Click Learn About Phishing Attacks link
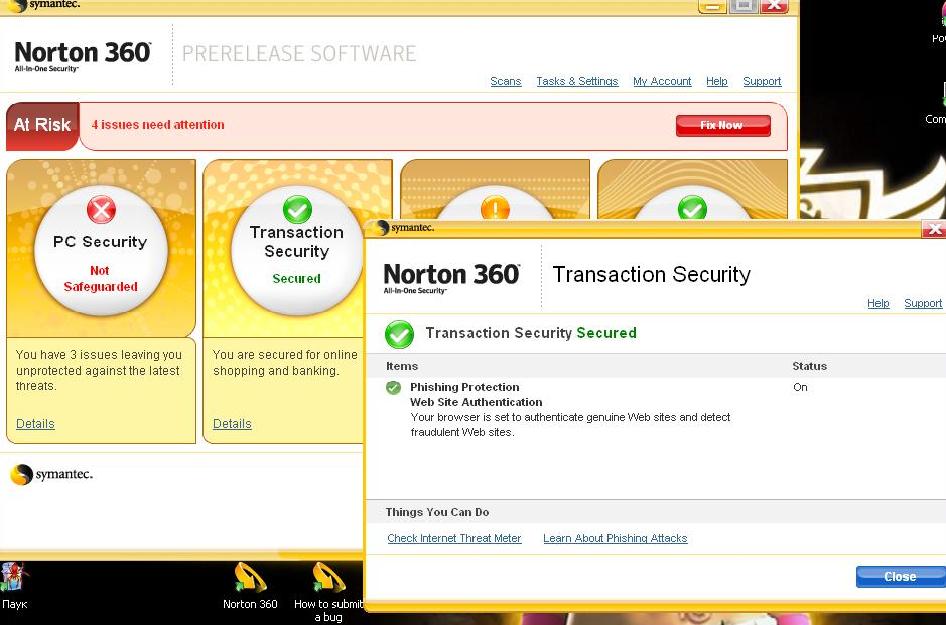 (x=615, y=538)
